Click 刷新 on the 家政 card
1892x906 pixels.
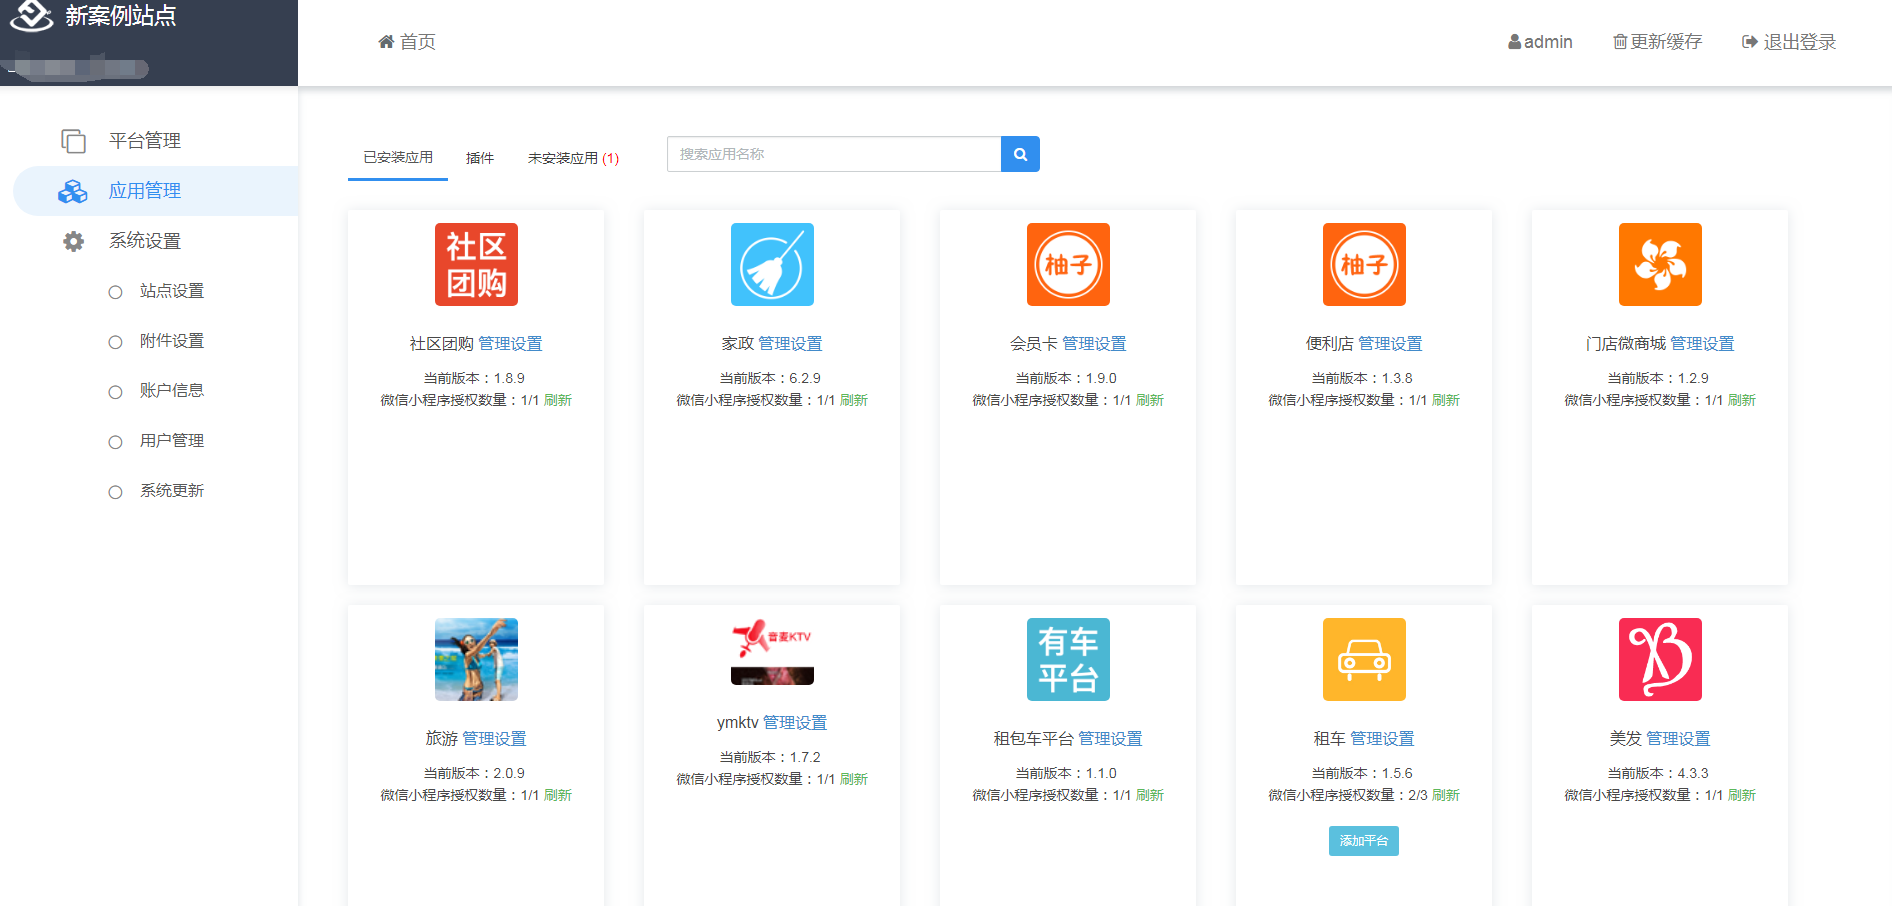[854, 400]
